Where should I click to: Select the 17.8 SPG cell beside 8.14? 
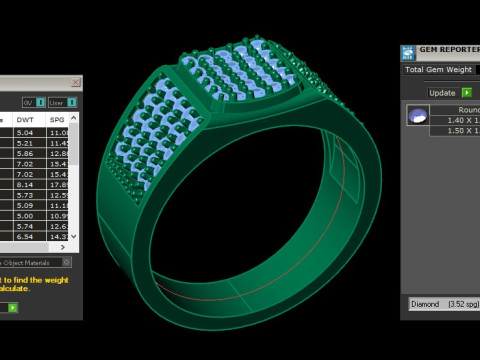(x=58, y=185)
